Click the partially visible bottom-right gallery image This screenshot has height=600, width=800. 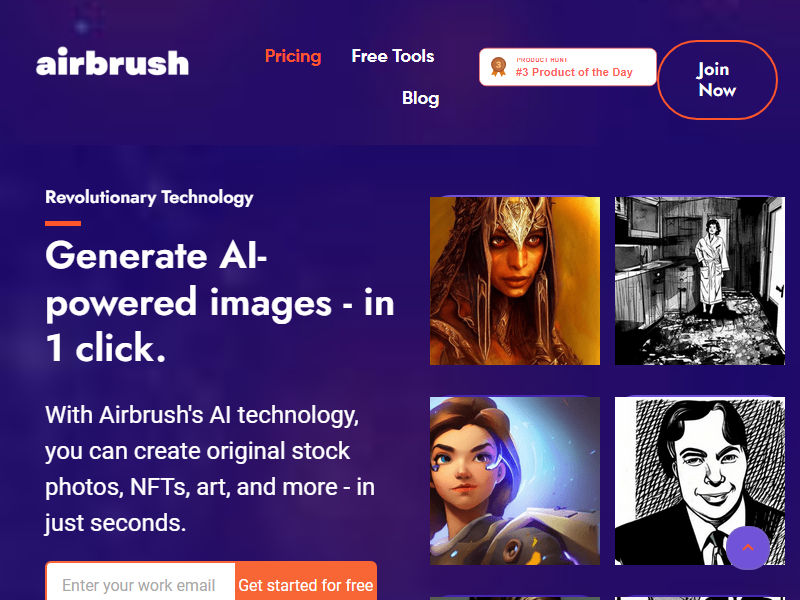pos(699,598)
